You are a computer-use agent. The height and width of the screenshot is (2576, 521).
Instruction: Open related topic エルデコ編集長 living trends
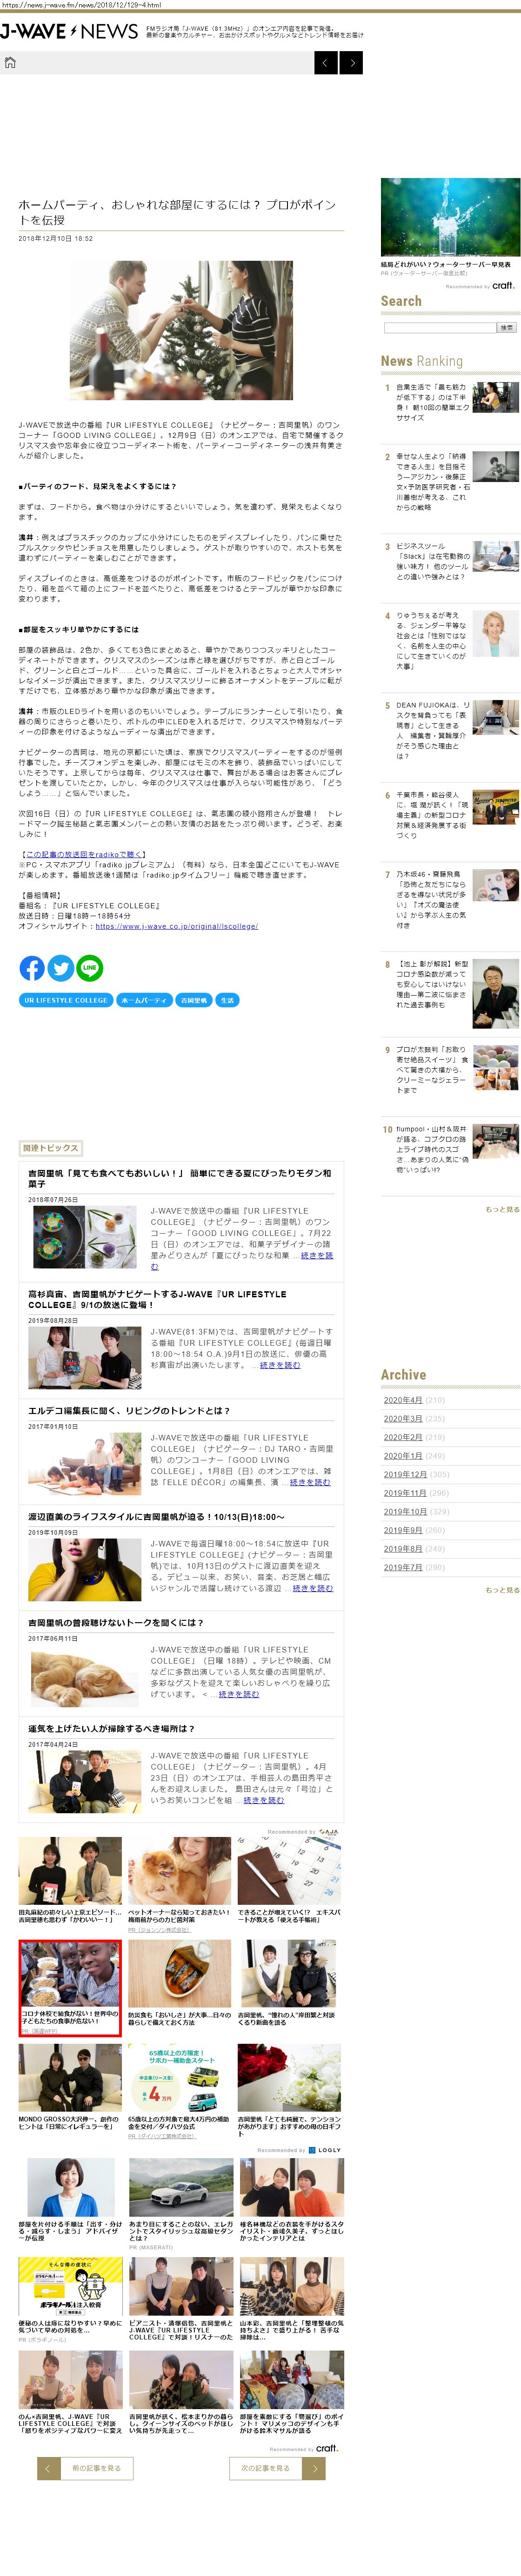coord(129,1411)
